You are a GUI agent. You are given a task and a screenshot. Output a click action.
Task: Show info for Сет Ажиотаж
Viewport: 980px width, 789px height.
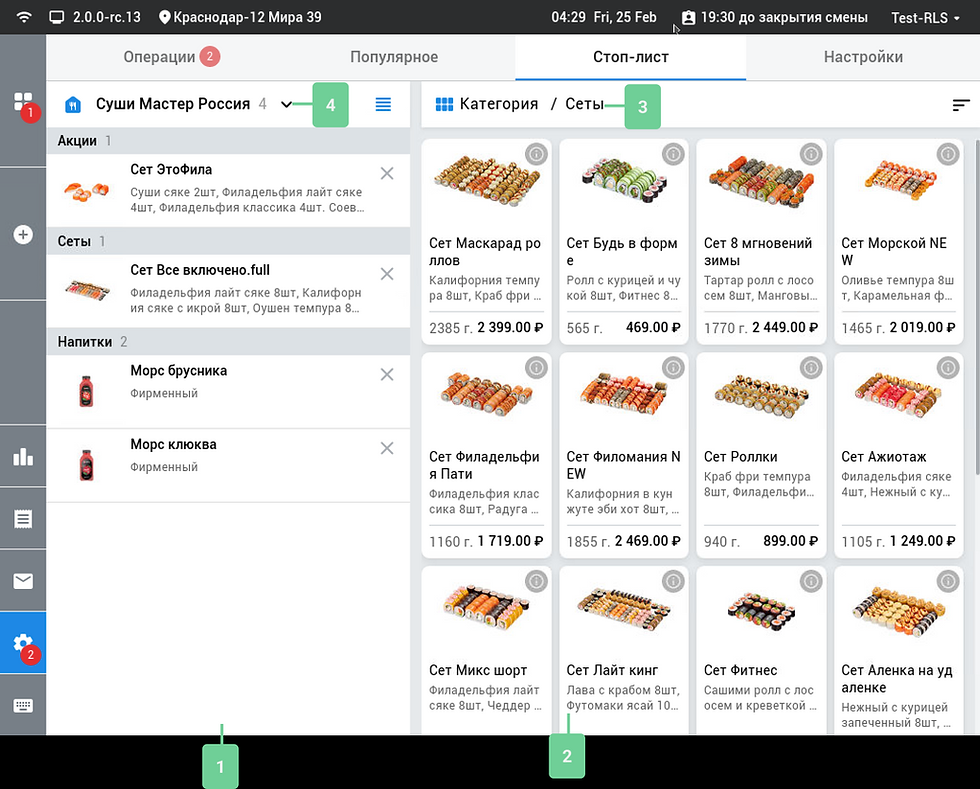(948, 368)
